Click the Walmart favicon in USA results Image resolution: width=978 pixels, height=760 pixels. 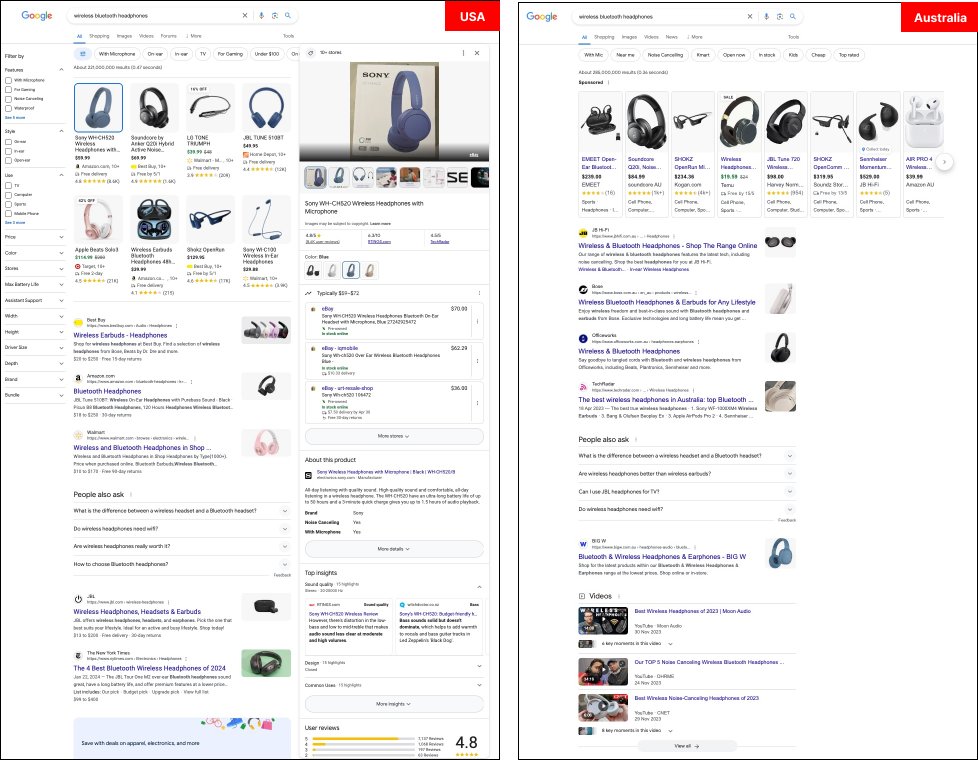(x=78, y=435)
